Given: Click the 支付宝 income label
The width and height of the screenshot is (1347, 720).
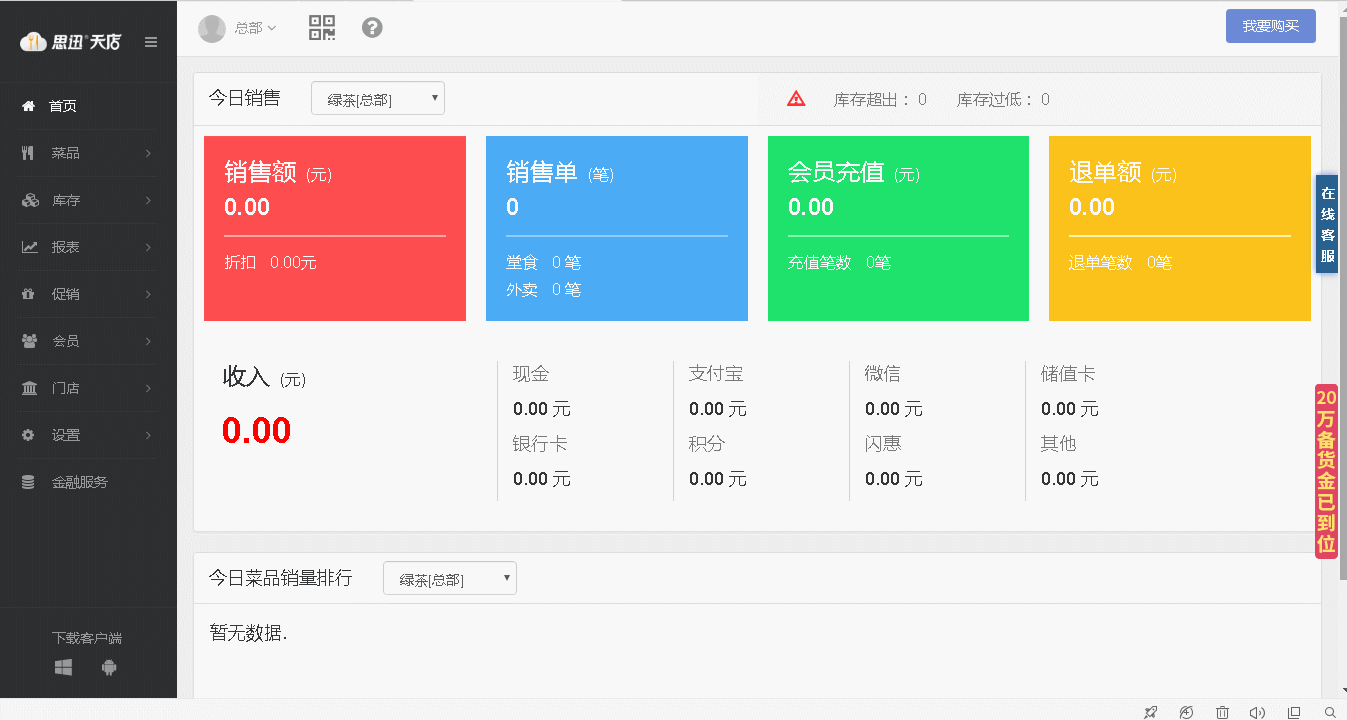Looking at the screenshot, I should pyautogui.click(x=716, y=374).
